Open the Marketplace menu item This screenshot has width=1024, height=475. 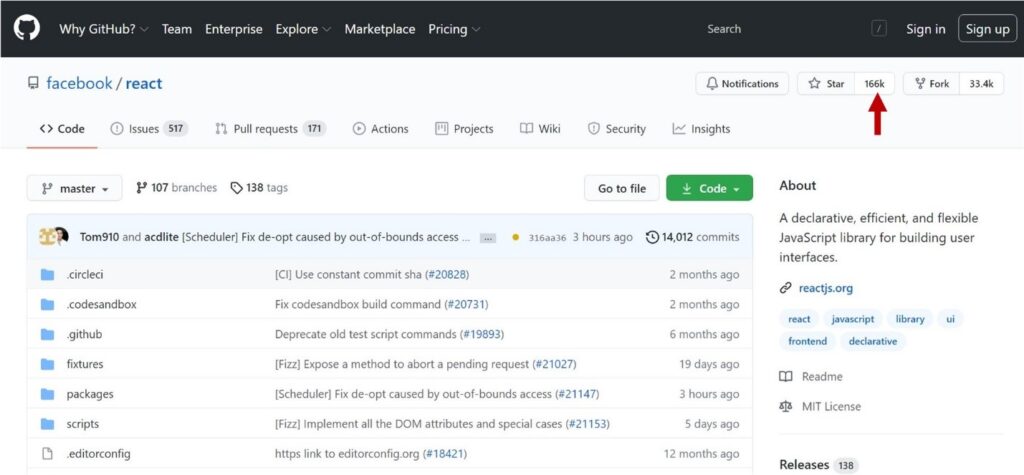(x=379, y=29)
